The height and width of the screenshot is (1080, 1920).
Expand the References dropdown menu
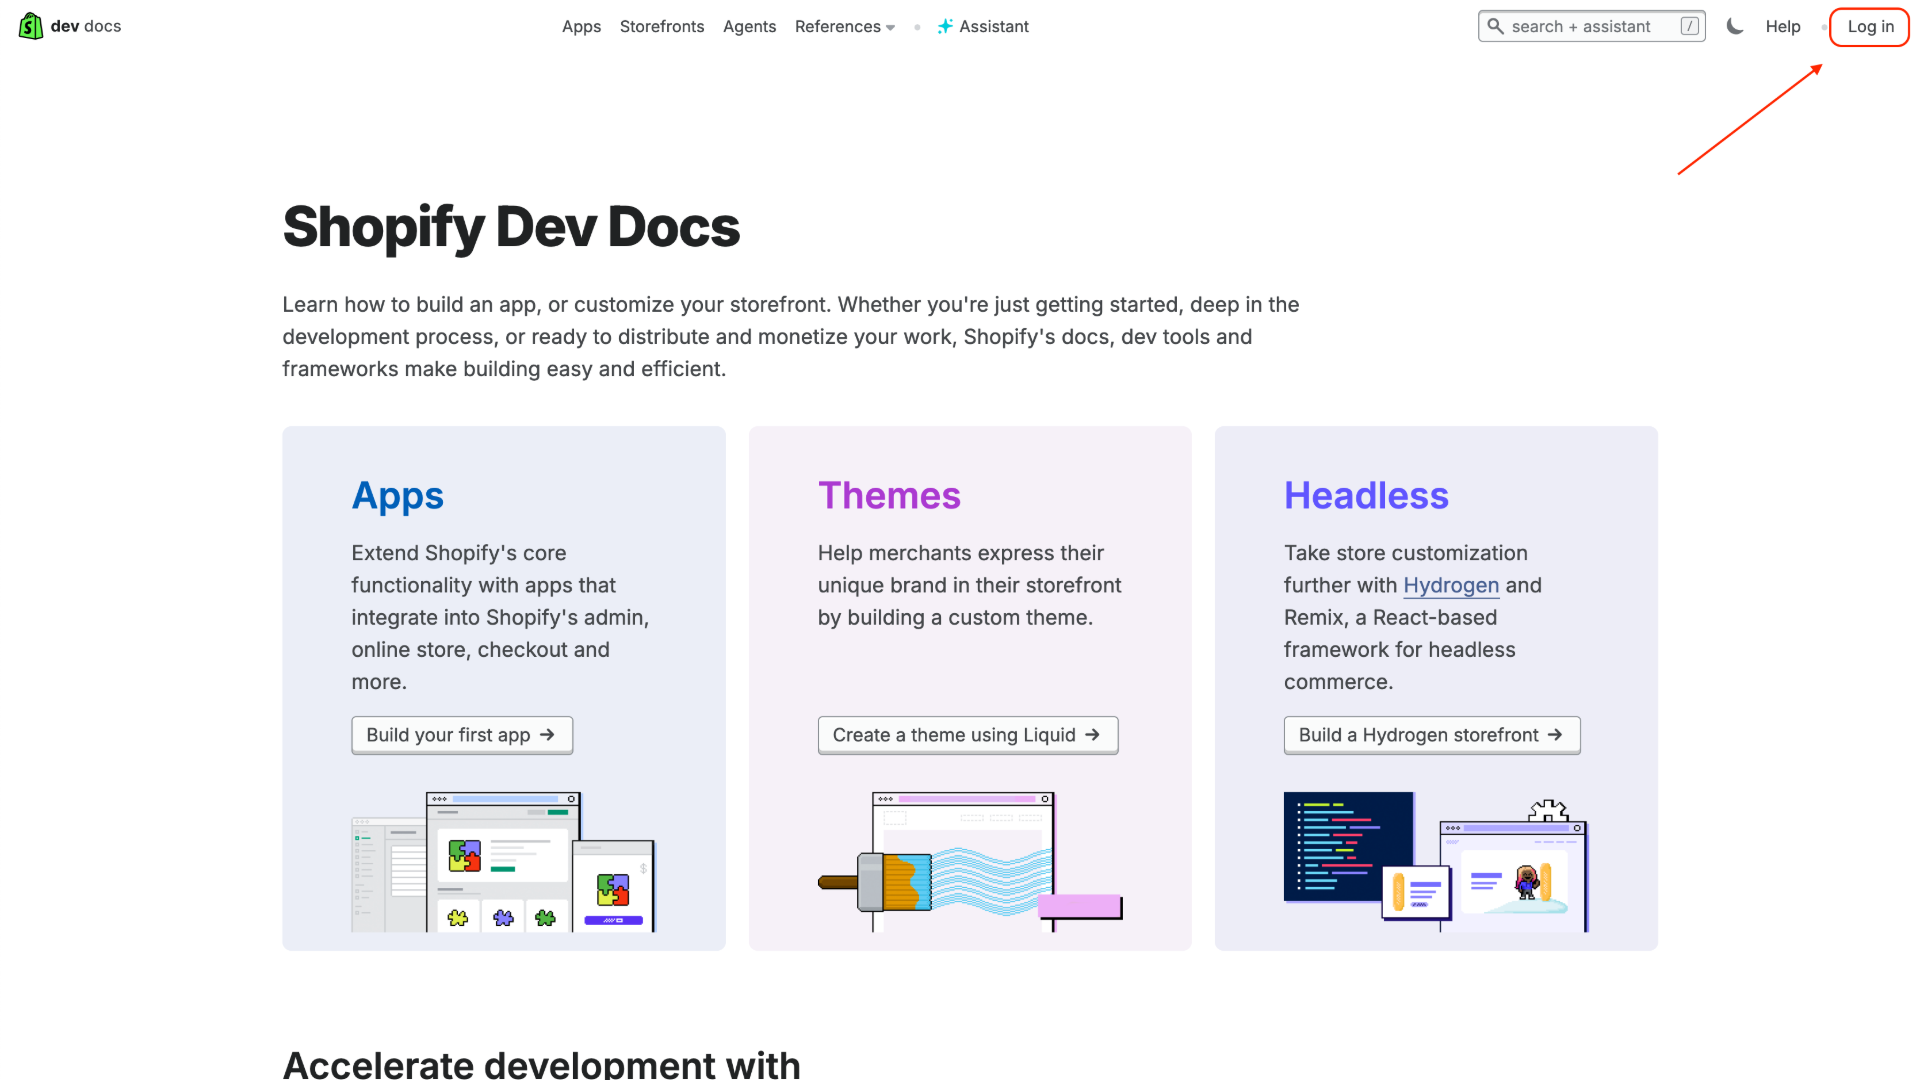845,27
